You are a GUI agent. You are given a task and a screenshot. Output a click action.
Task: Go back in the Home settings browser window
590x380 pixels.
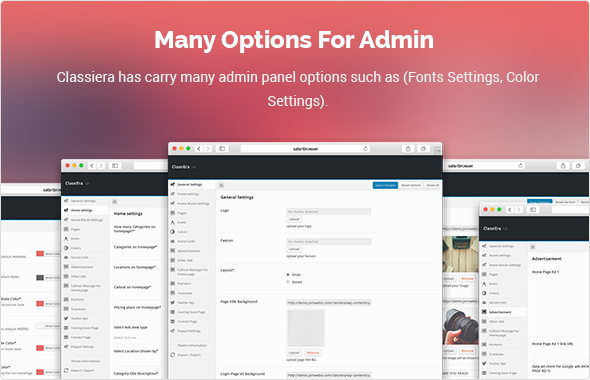click(x=92, y=166)
